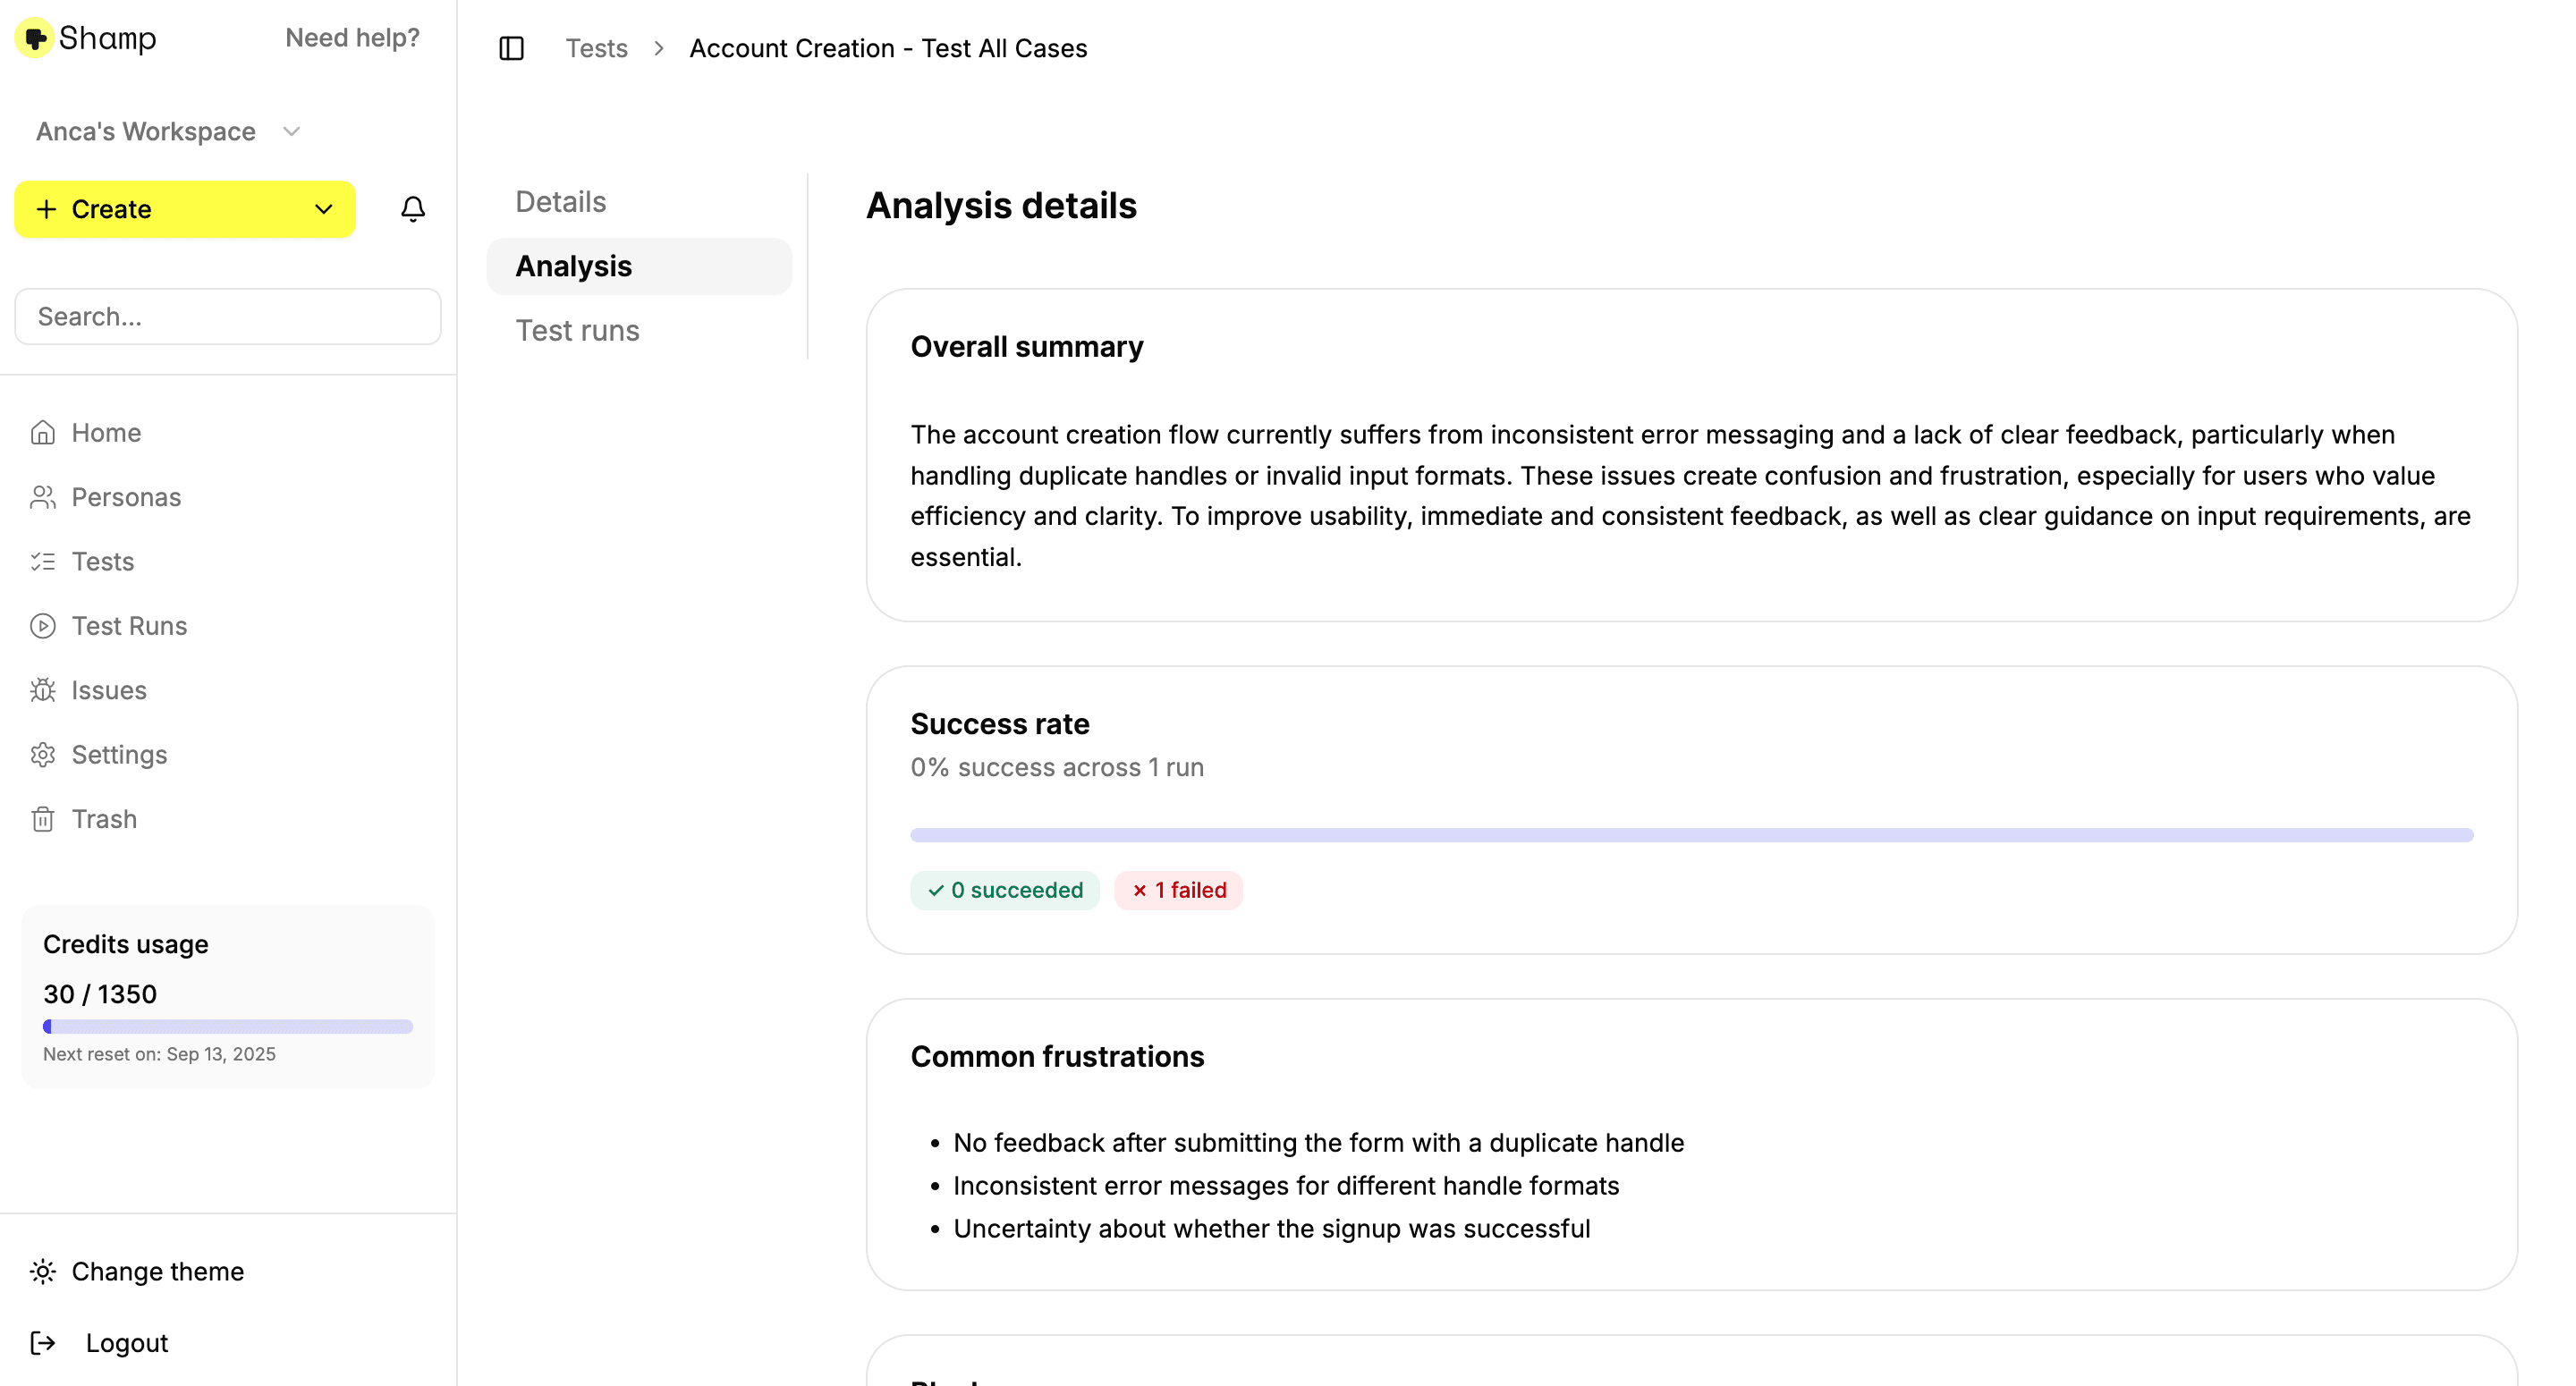Expand the Tests breadcrumb
Image resolution: width=2576 pixels, height=1386 pixels.
point(596,48)
